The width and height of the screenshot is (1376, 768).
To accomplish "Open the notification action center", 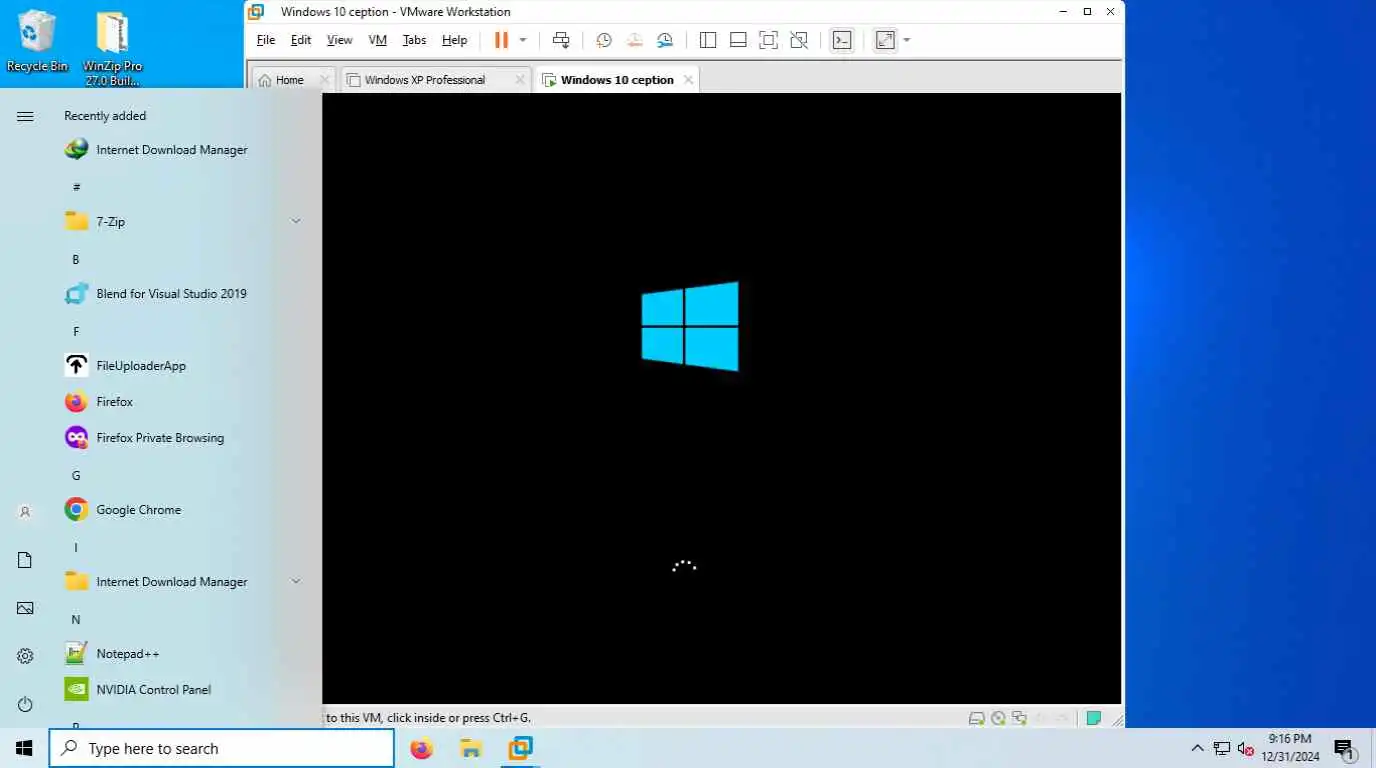I will click(1343, 748).
